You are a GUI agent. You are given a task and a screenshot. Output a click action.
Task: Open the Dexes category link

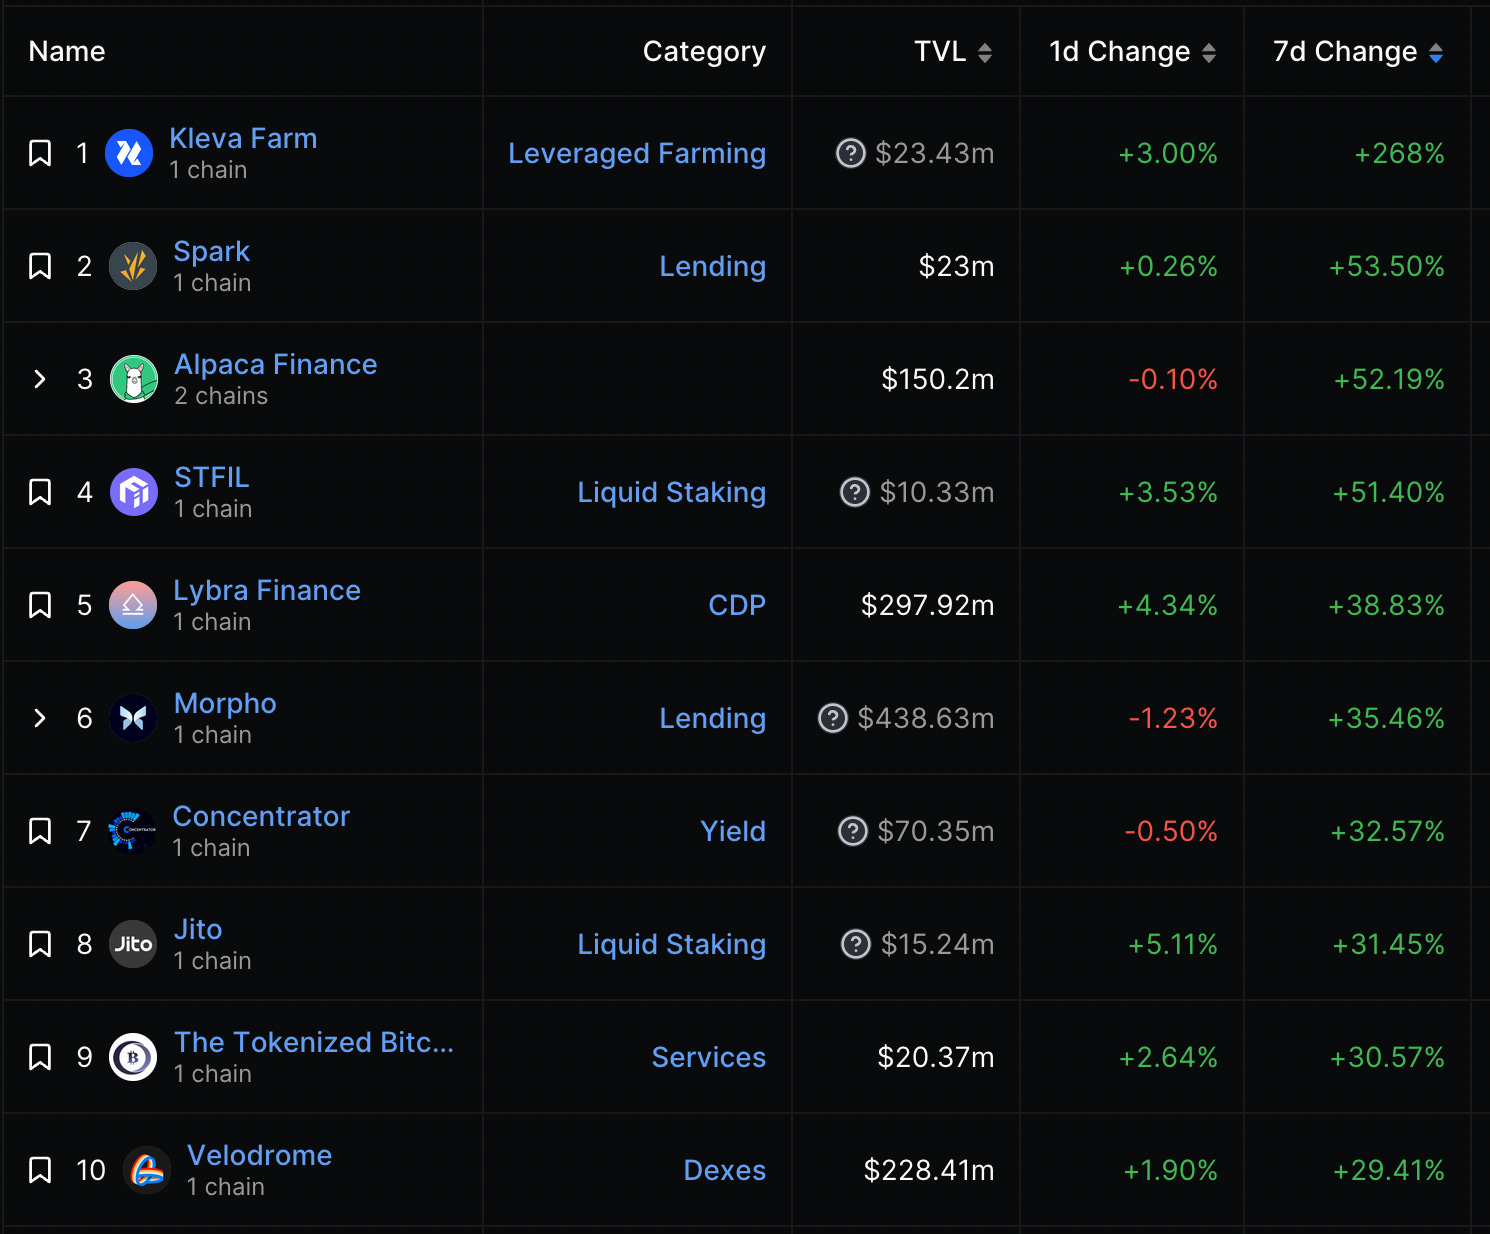(725, 1170)
